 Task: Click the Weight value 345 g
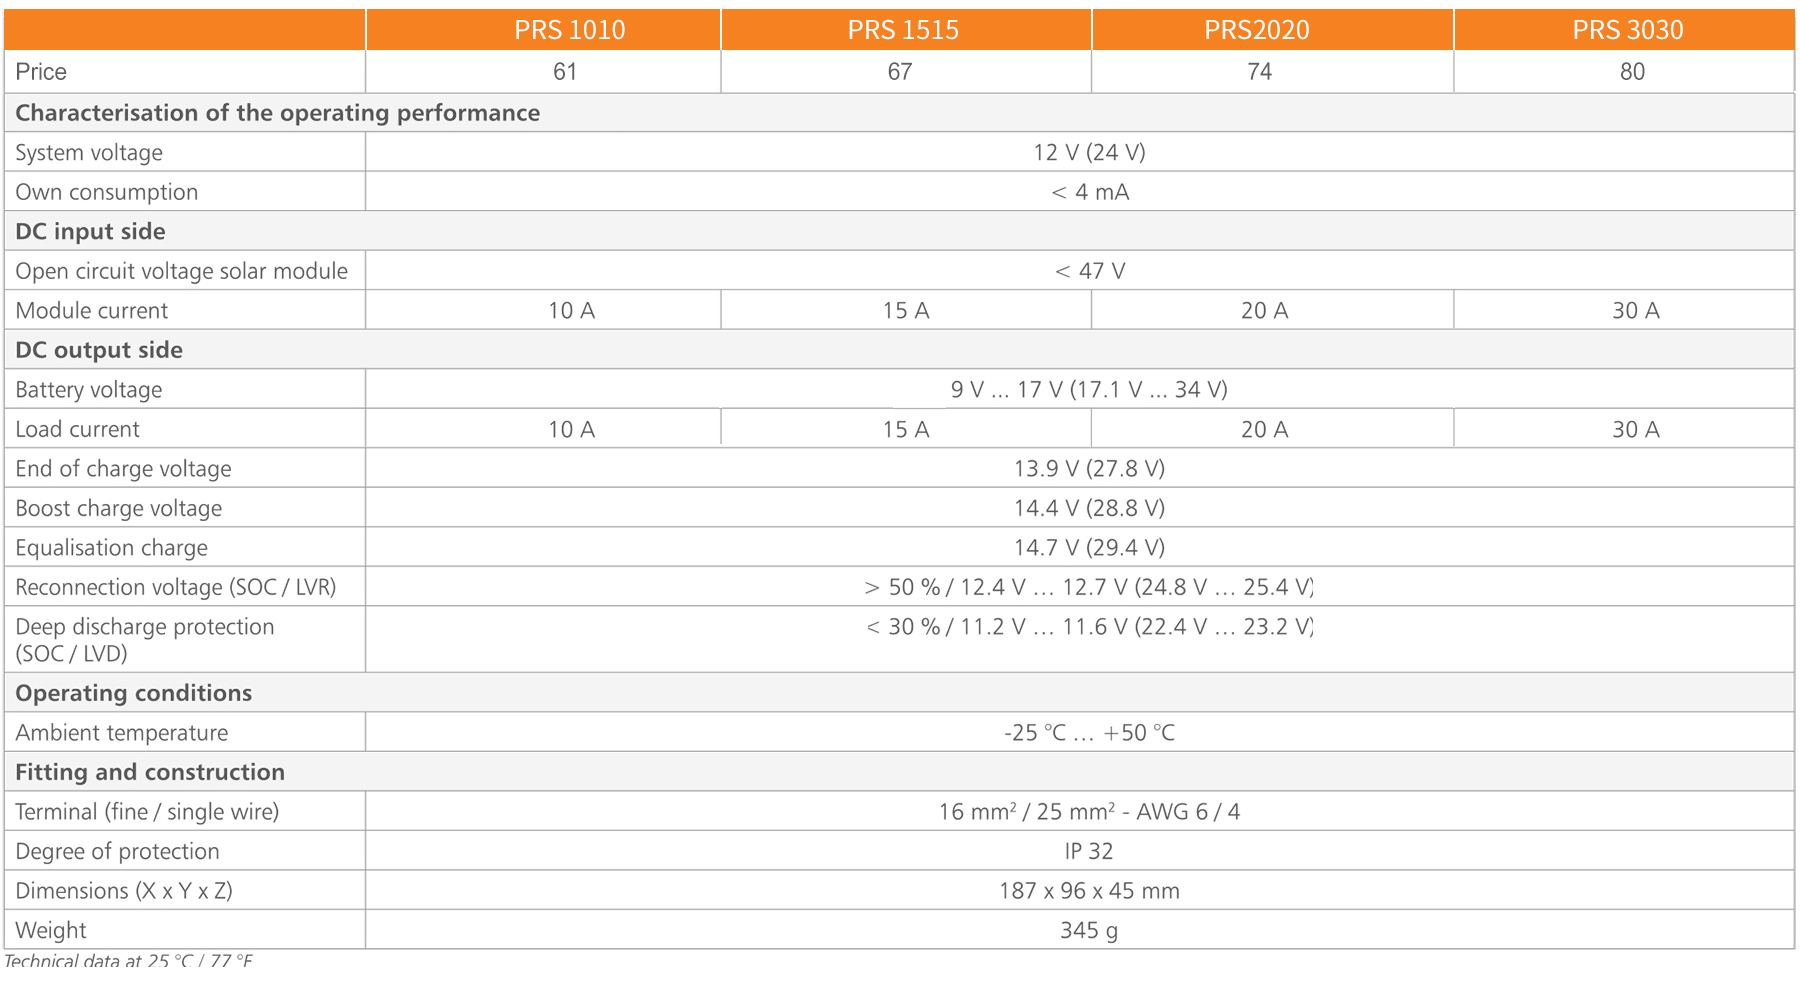1089,930
